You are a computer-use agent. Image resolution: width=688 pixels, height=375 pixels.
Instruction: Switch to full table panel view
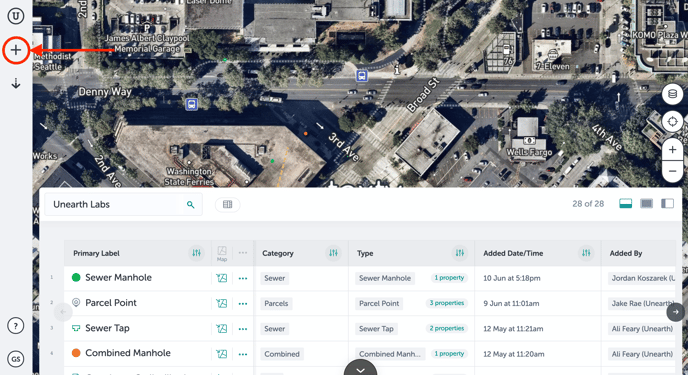point(646,204)
